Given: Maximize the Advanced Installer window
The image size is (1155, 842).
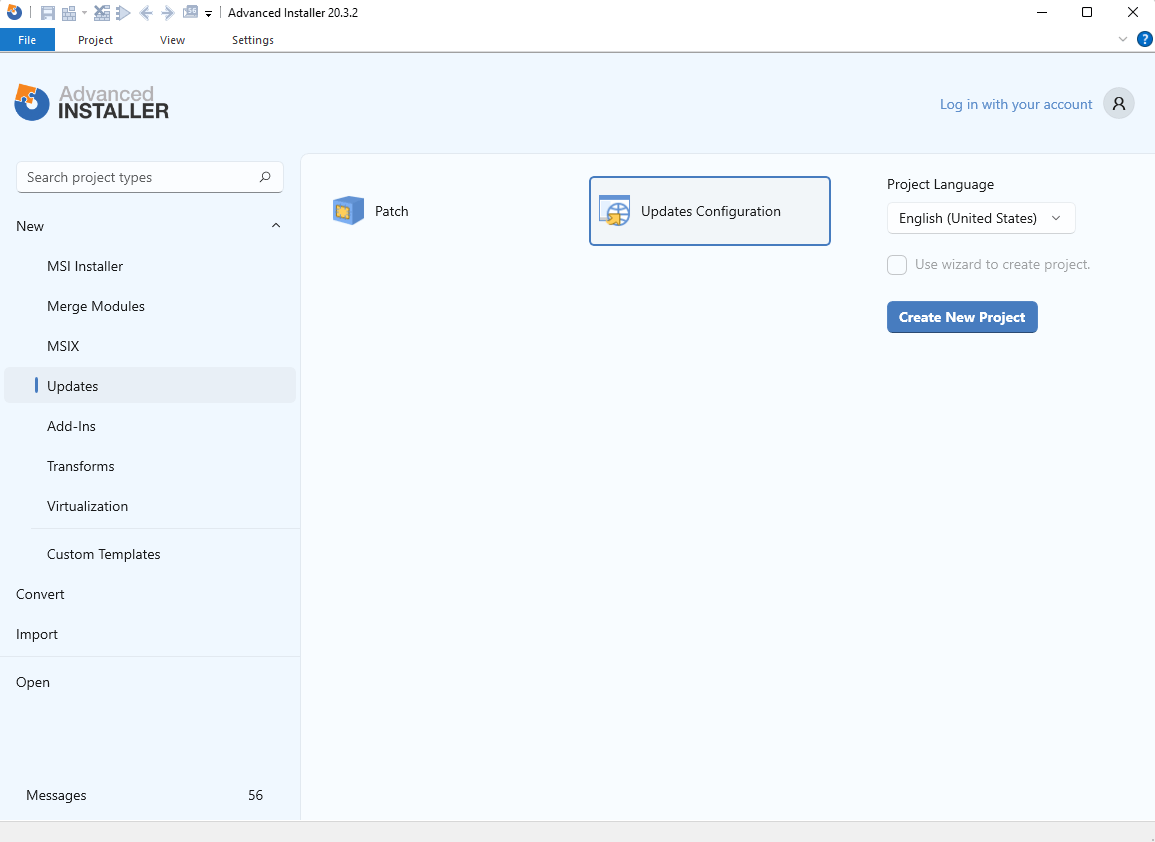Looking at the screenshot, I should 1086,13.
